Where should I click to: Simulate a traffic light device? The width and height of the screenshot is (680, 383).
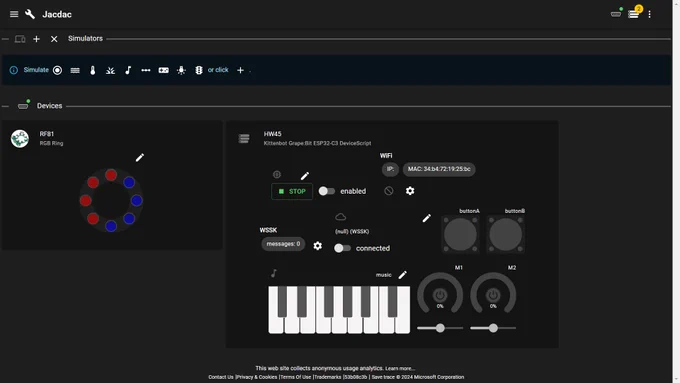(199, 70)
